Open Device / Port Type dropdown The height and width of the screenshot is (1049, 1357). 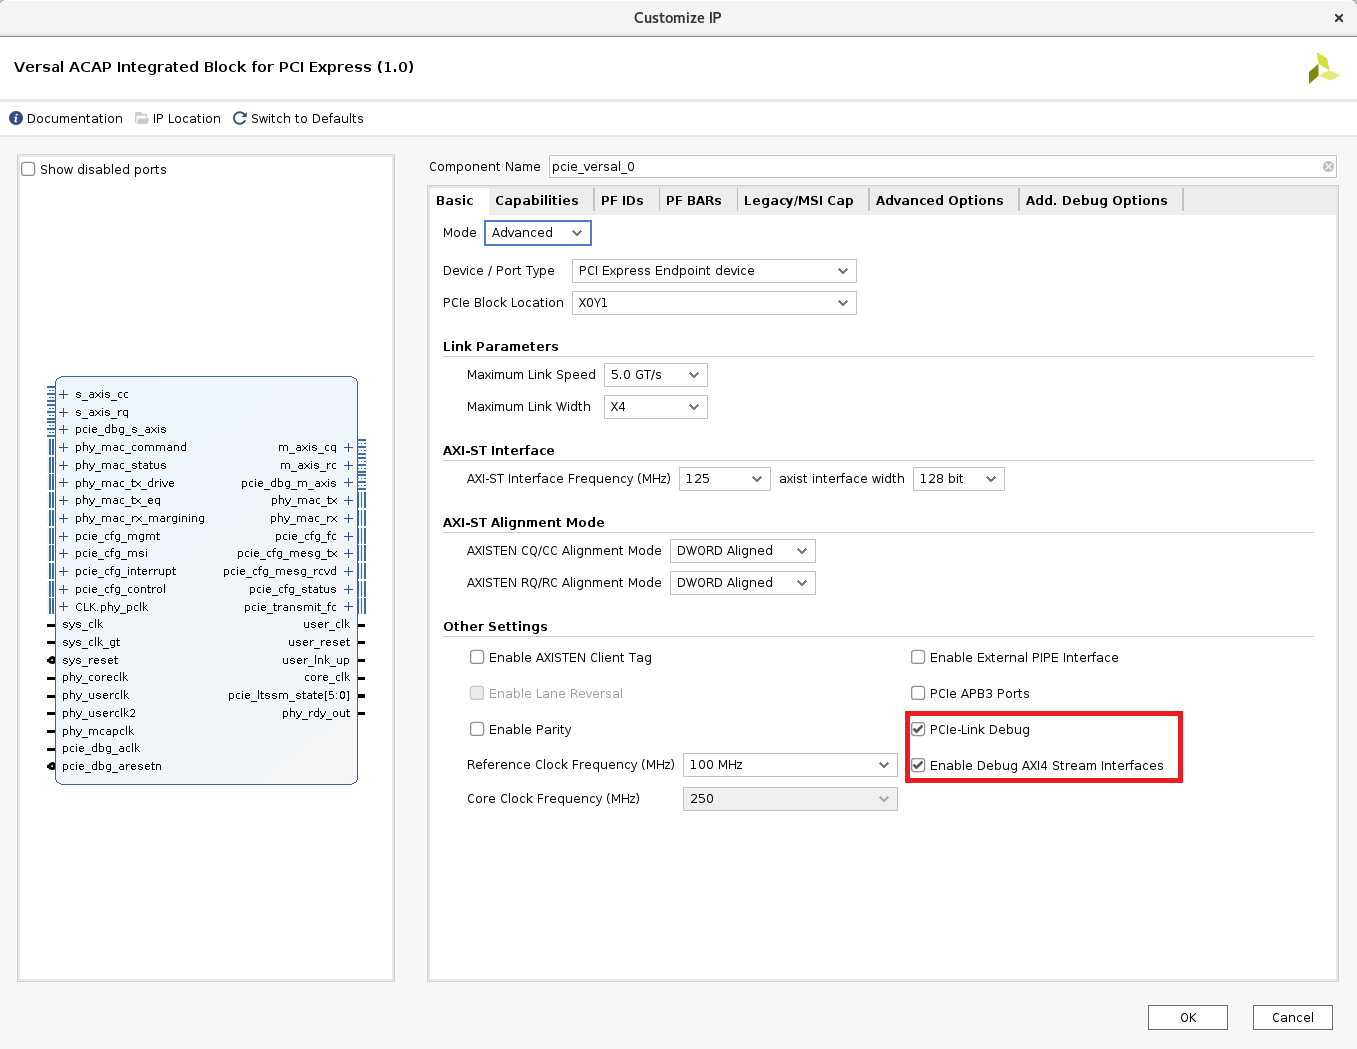[714, 271]
